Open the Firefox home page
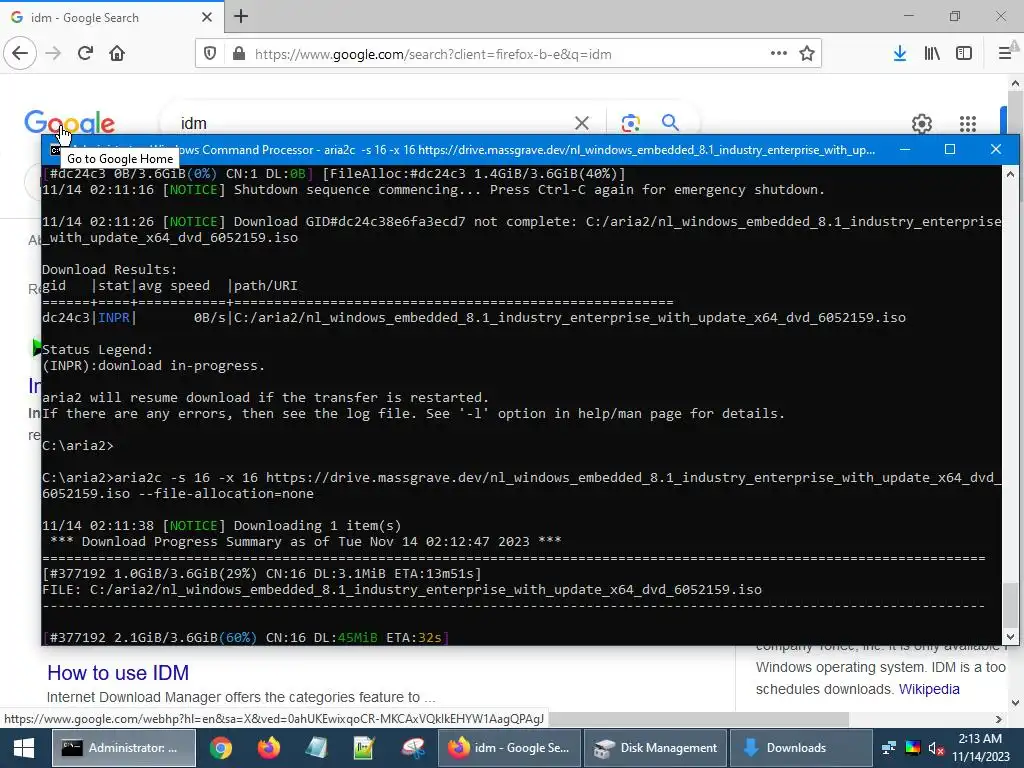 [x=117, y=54]
